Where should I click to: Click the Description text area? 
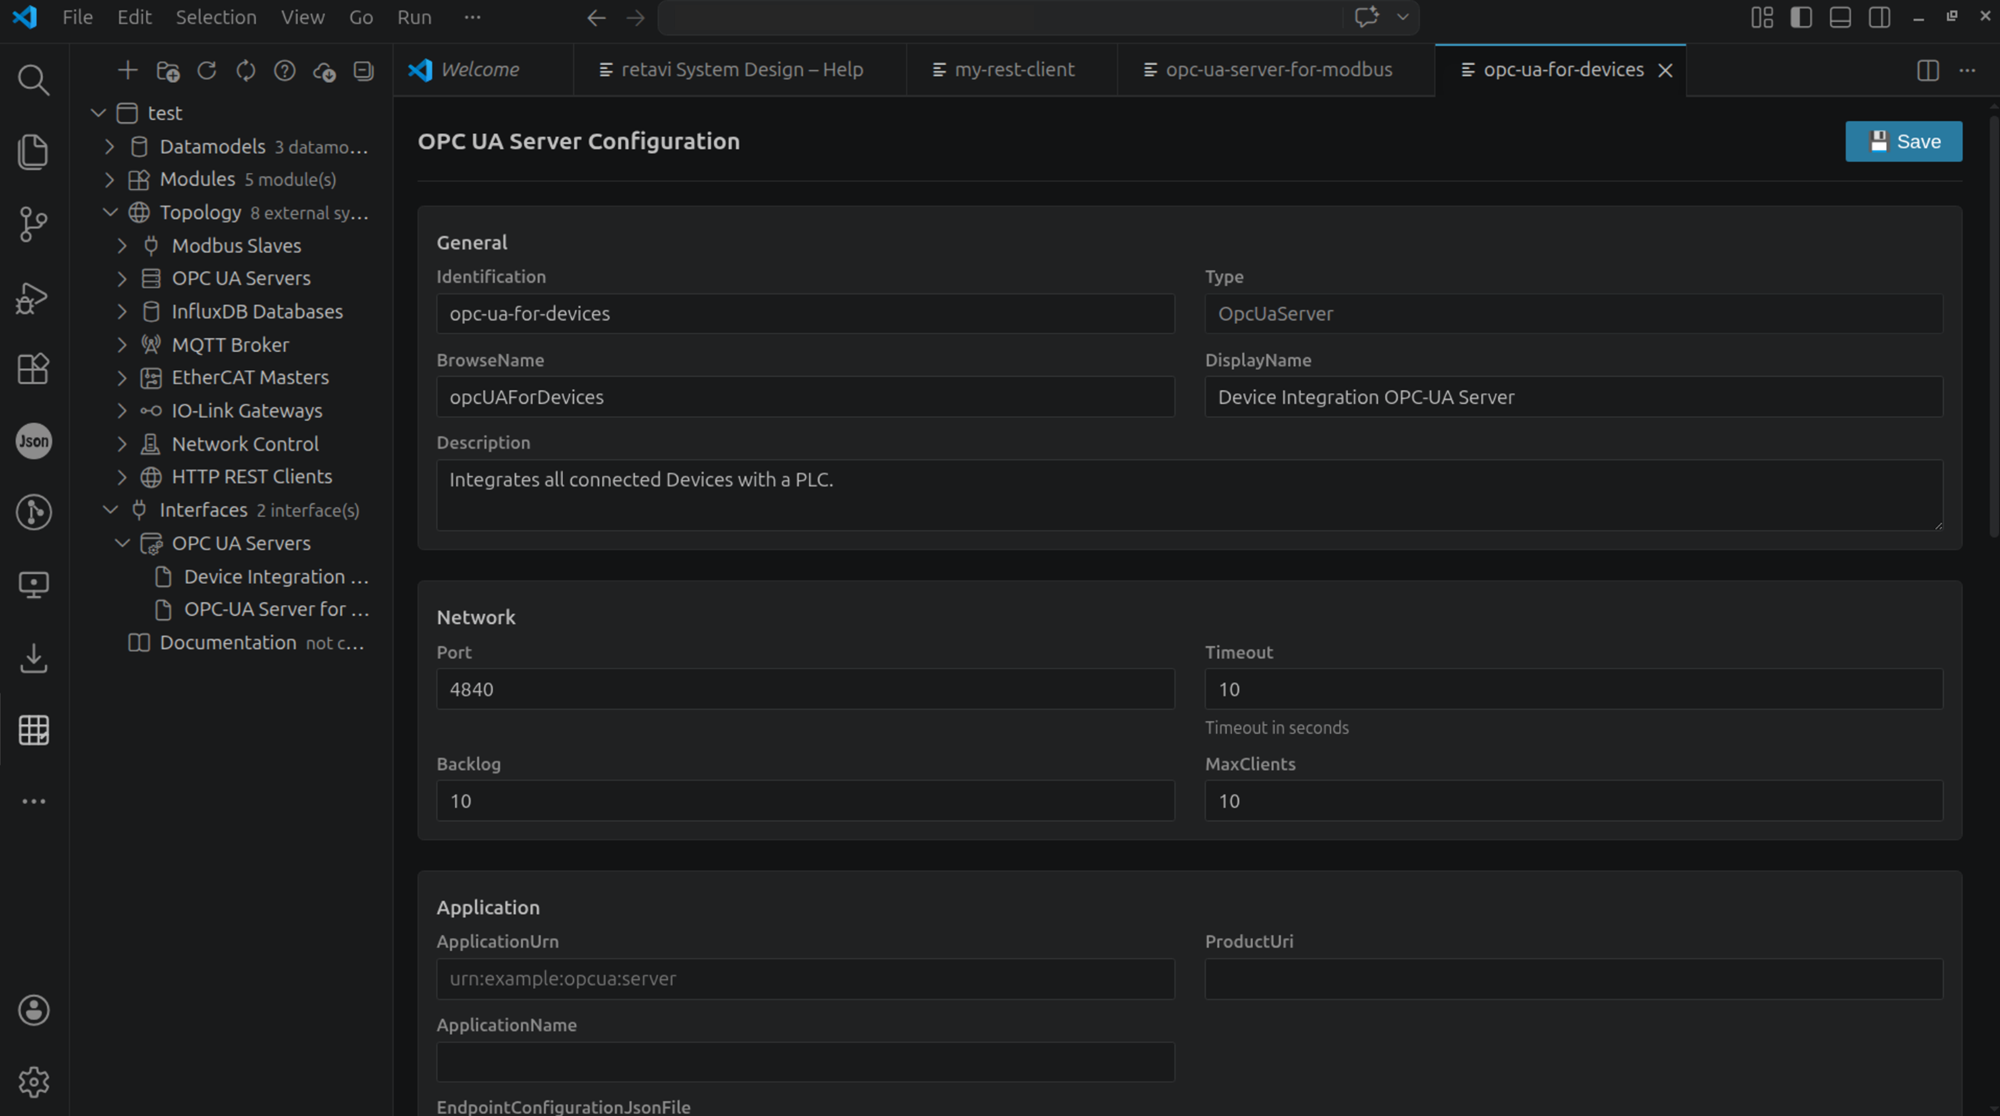tap(1189, 495)
